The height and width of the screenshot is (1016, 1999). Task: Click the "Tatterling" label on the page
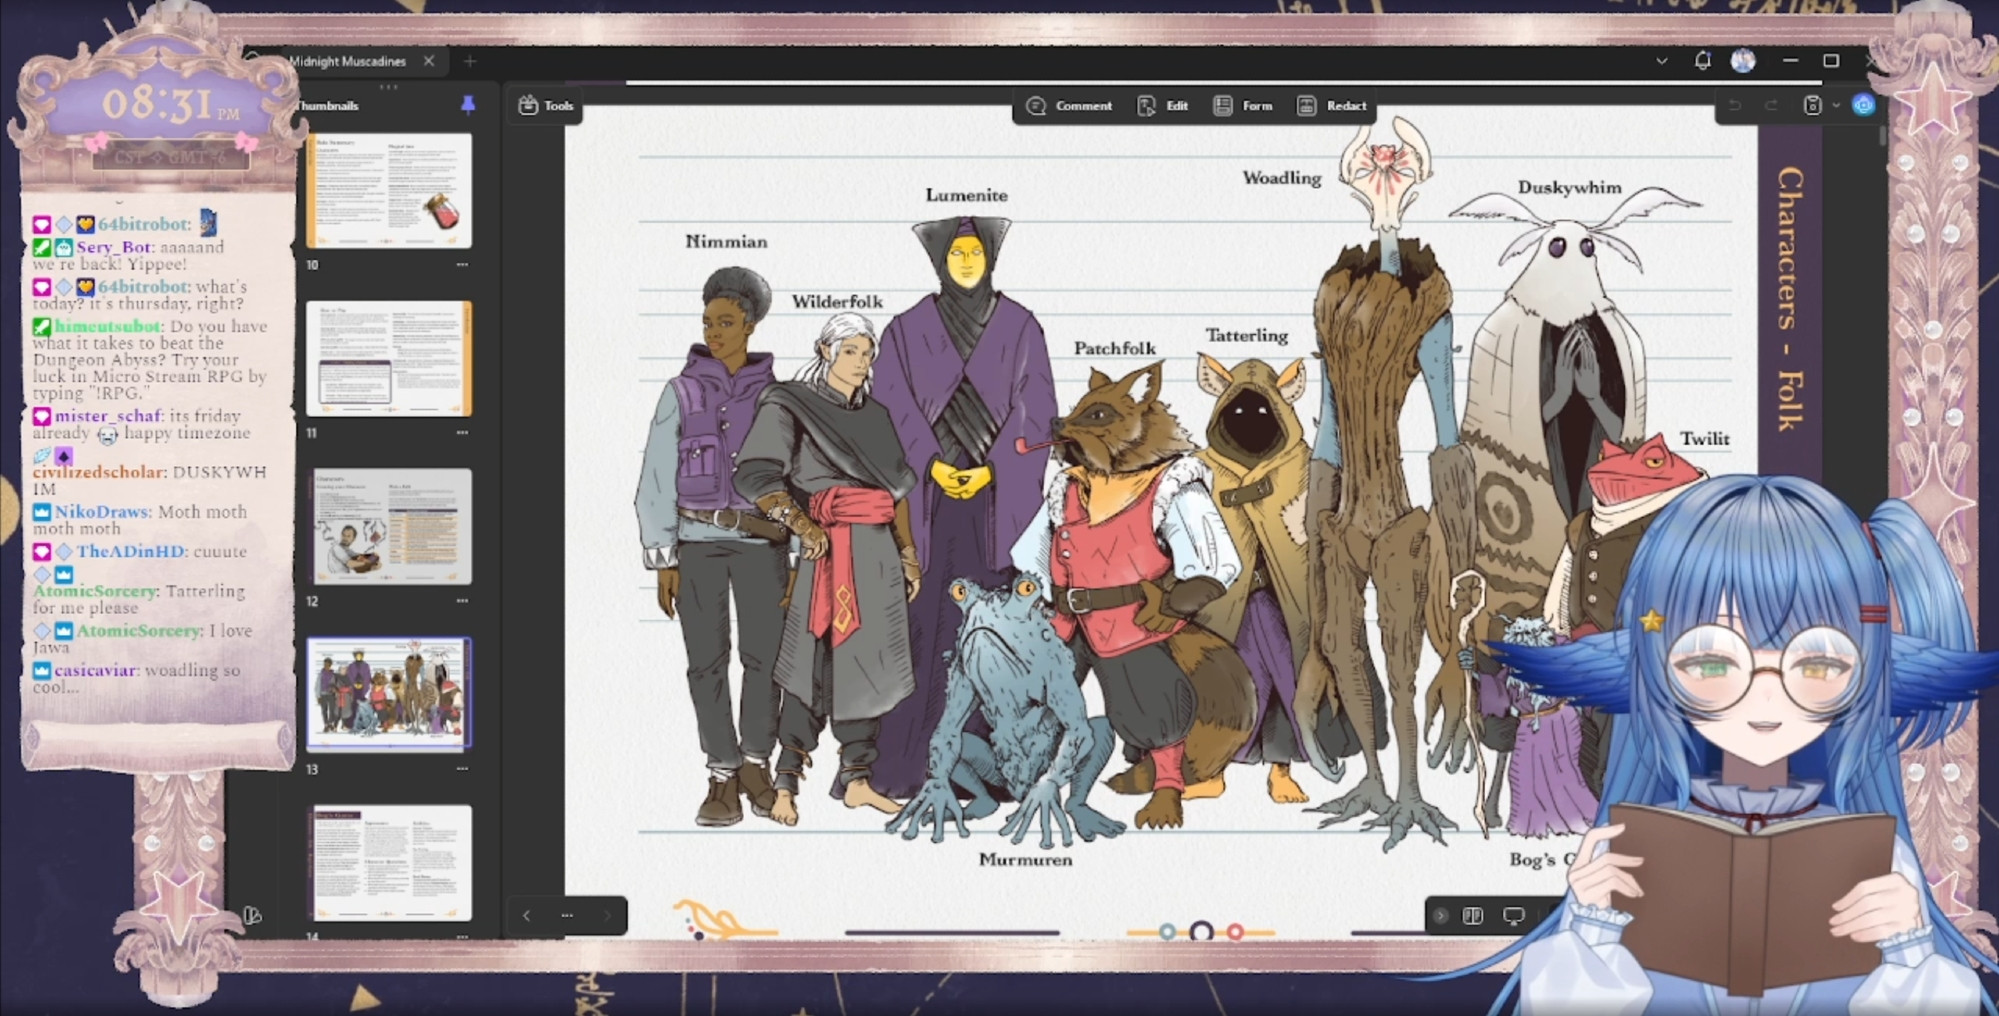pos(1246,335)
